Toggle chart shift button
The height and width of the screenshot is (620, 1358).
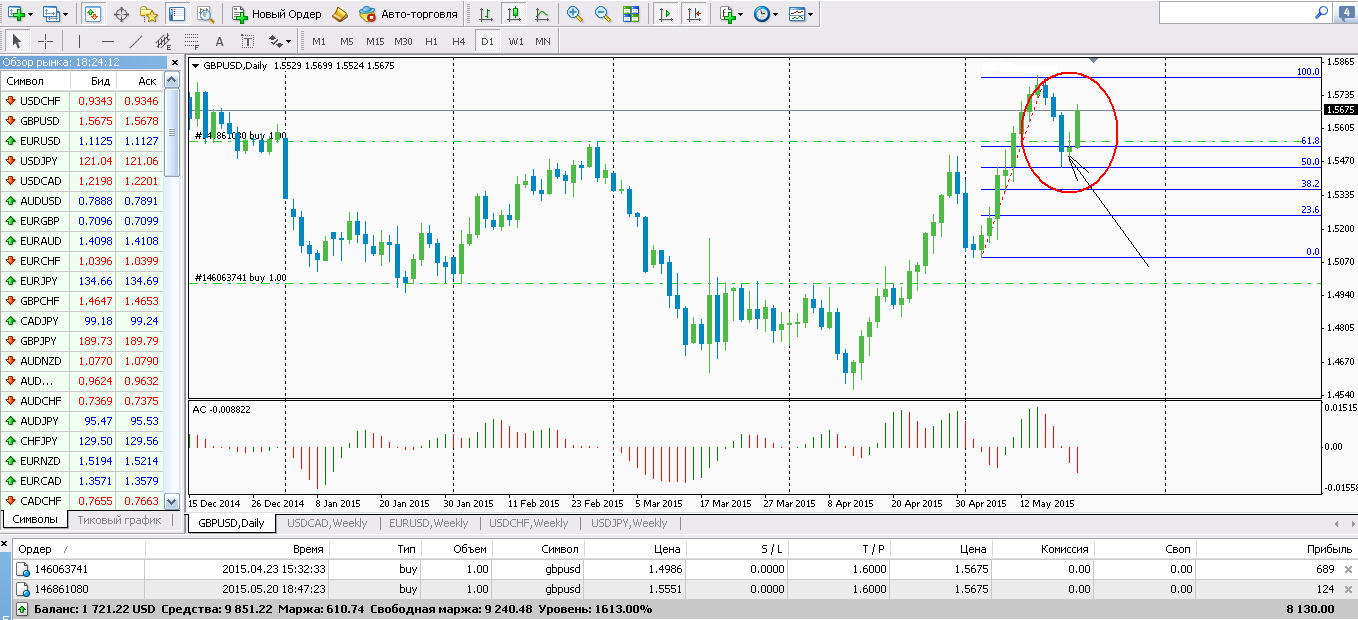(694, 14)
